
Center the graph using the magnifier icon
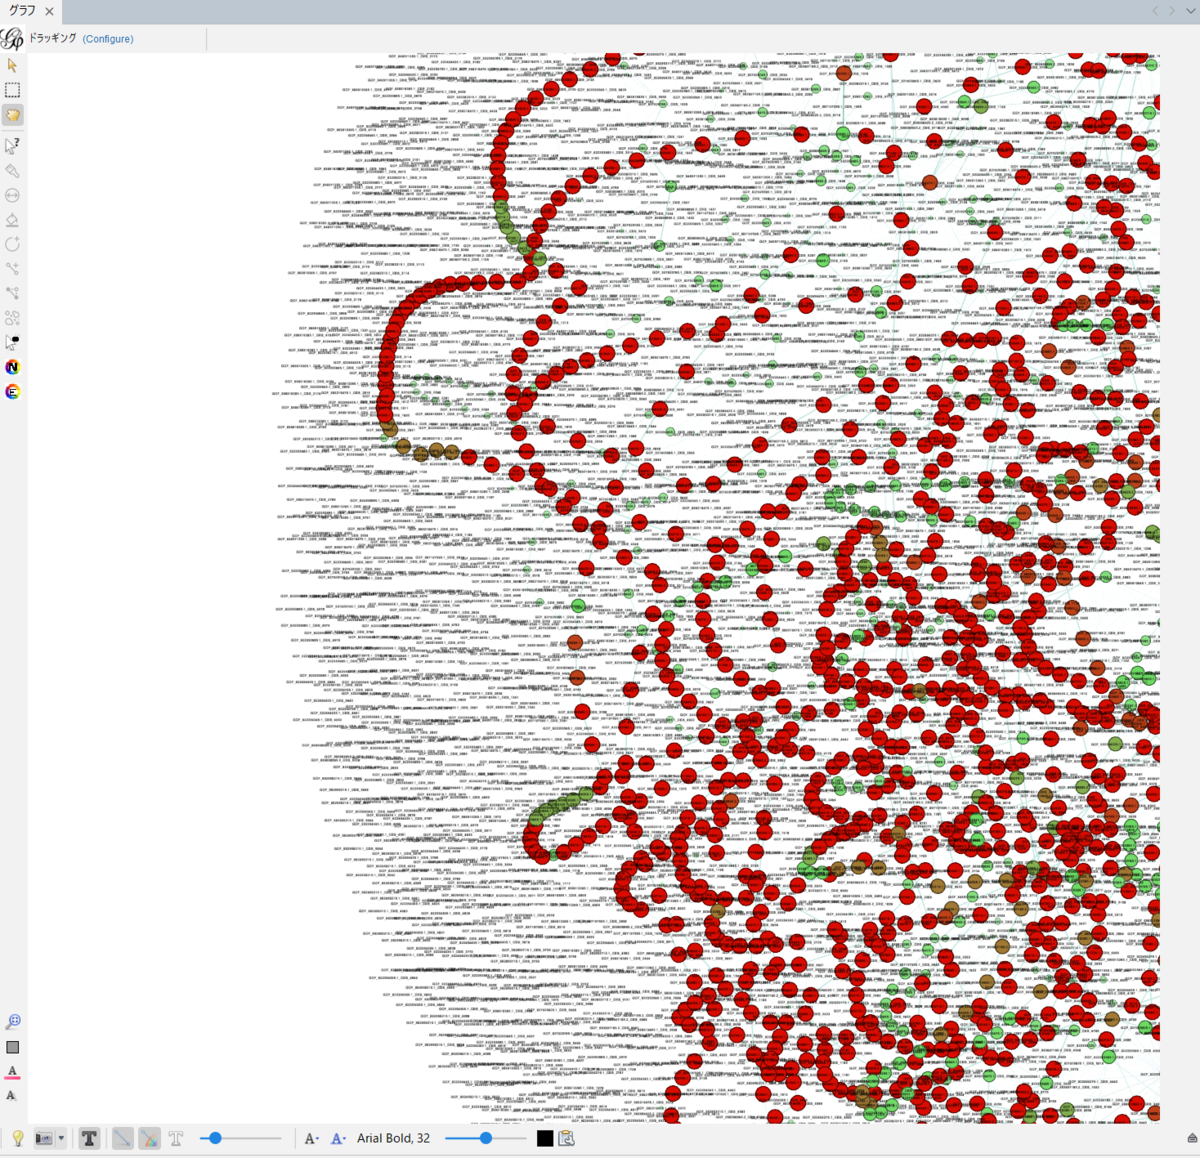tap(13, 1020)
